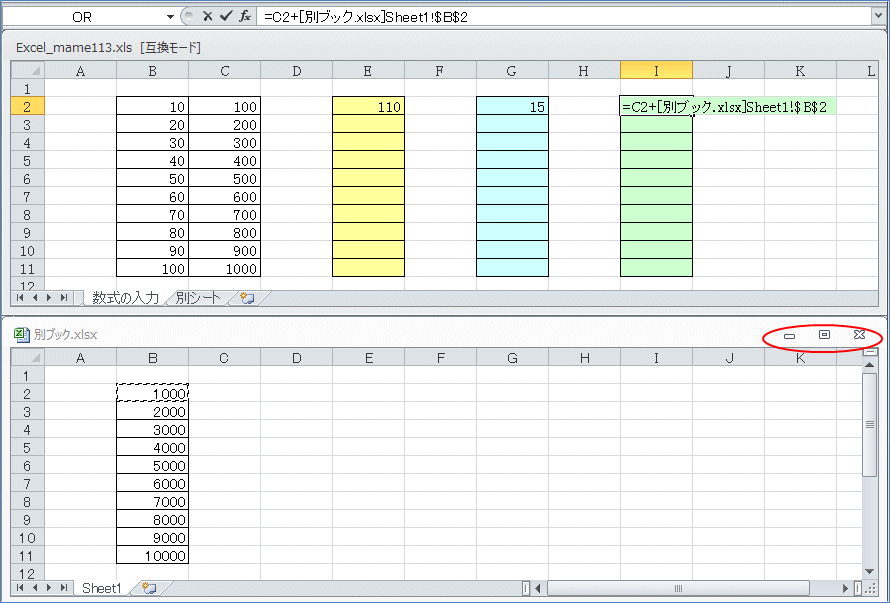Open Insert Function via the fx icon
The width and height of the screenshot is (890, 603).
[244, 17]
